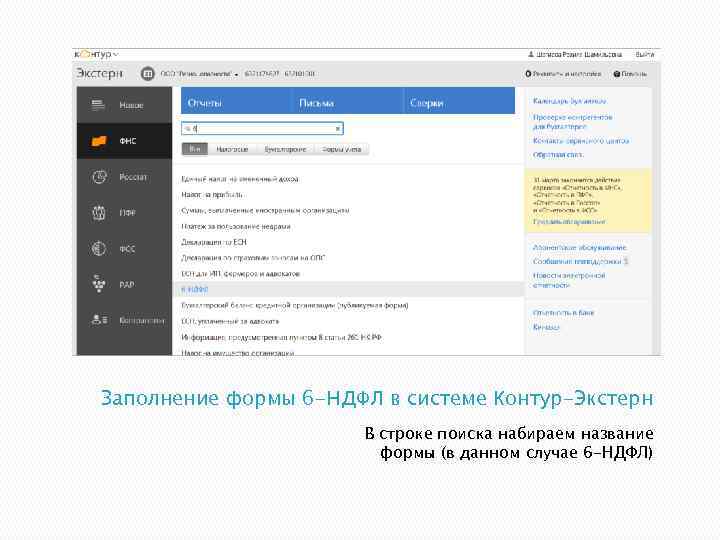Screen dimensions: 720x540
Task: Select the Контрагенты sidebar menu item
Action: [124, 320]
